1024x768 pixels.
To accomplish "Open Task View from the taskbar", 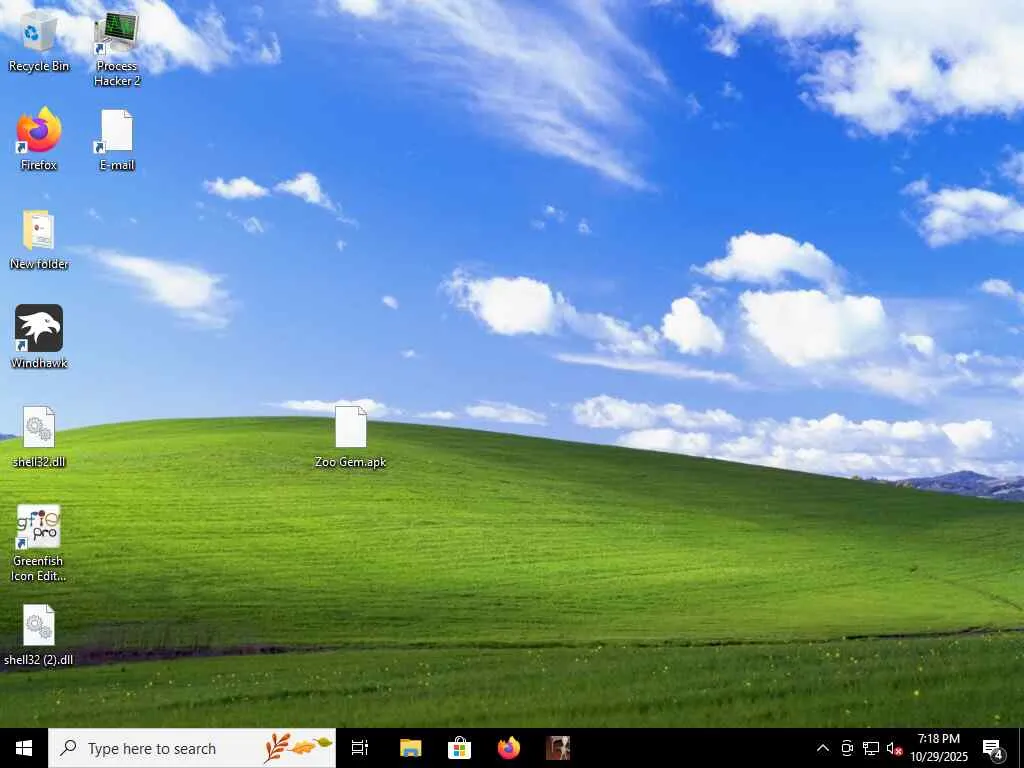I will pyautogui.click(x=360, y=748).
